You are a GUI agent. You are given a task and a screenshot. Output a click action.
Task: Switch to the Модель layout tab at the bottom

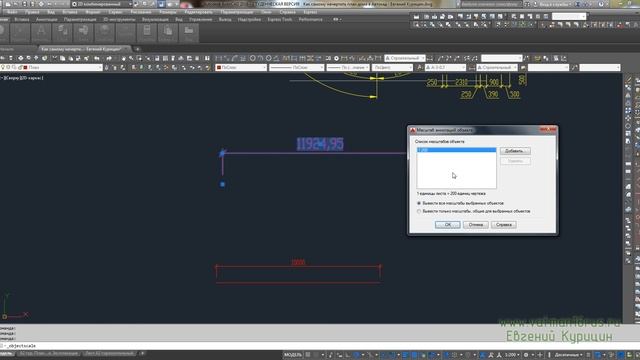pos(7,354)
